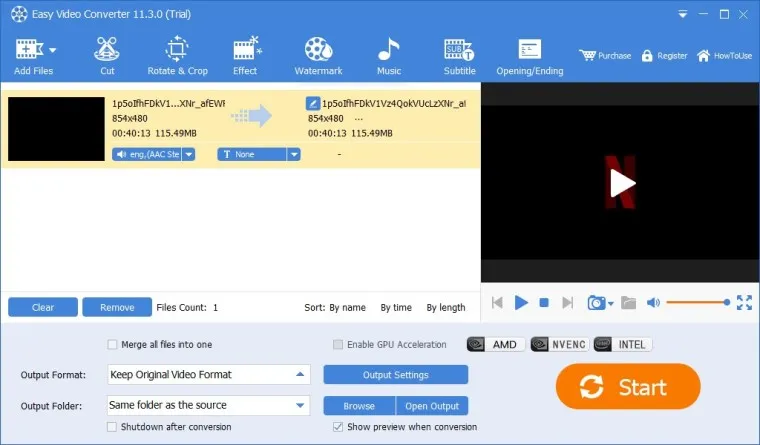Click the Open Output button

(x=432, y=406)
